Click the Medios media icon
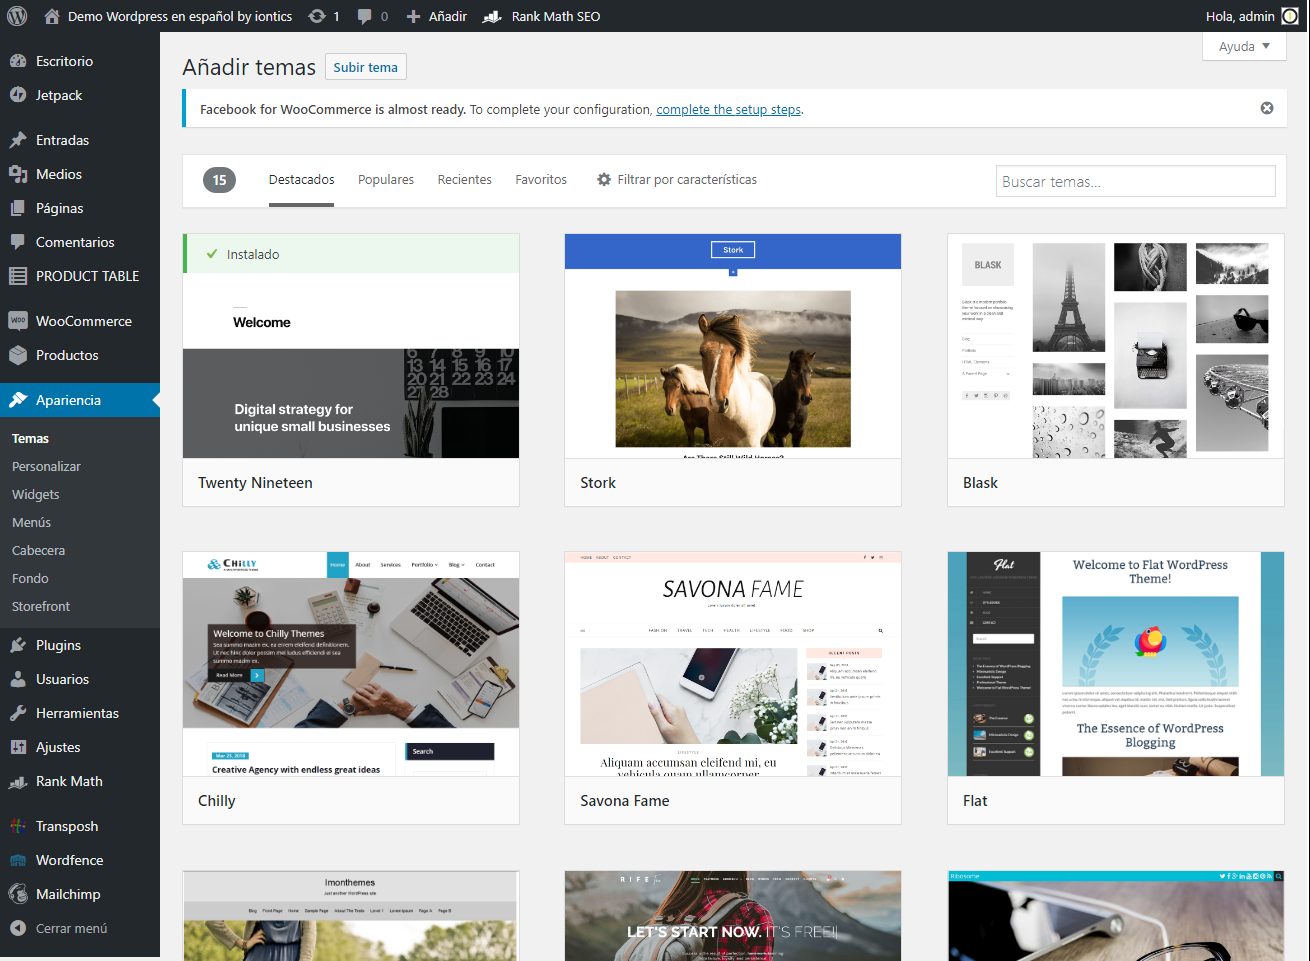Image resolution: width=1310 pixels, height=961 pixels. (x=18, y=174)
